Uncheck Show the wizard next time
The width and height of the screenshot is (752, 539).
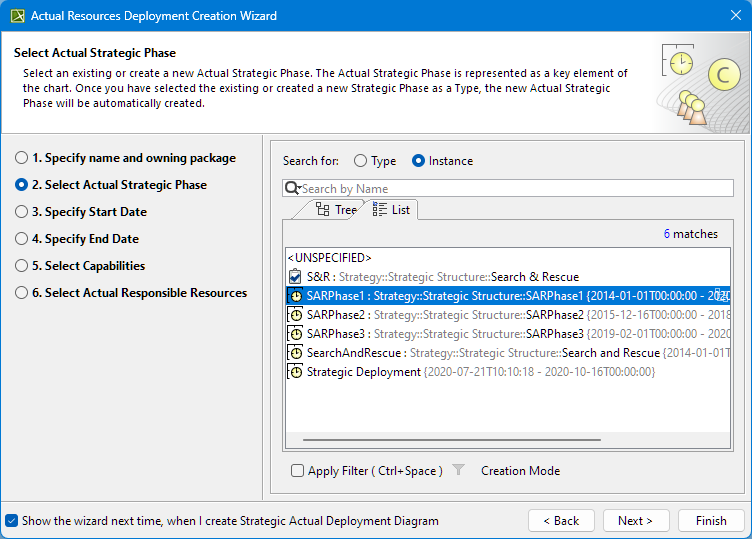tap(12, 521)
